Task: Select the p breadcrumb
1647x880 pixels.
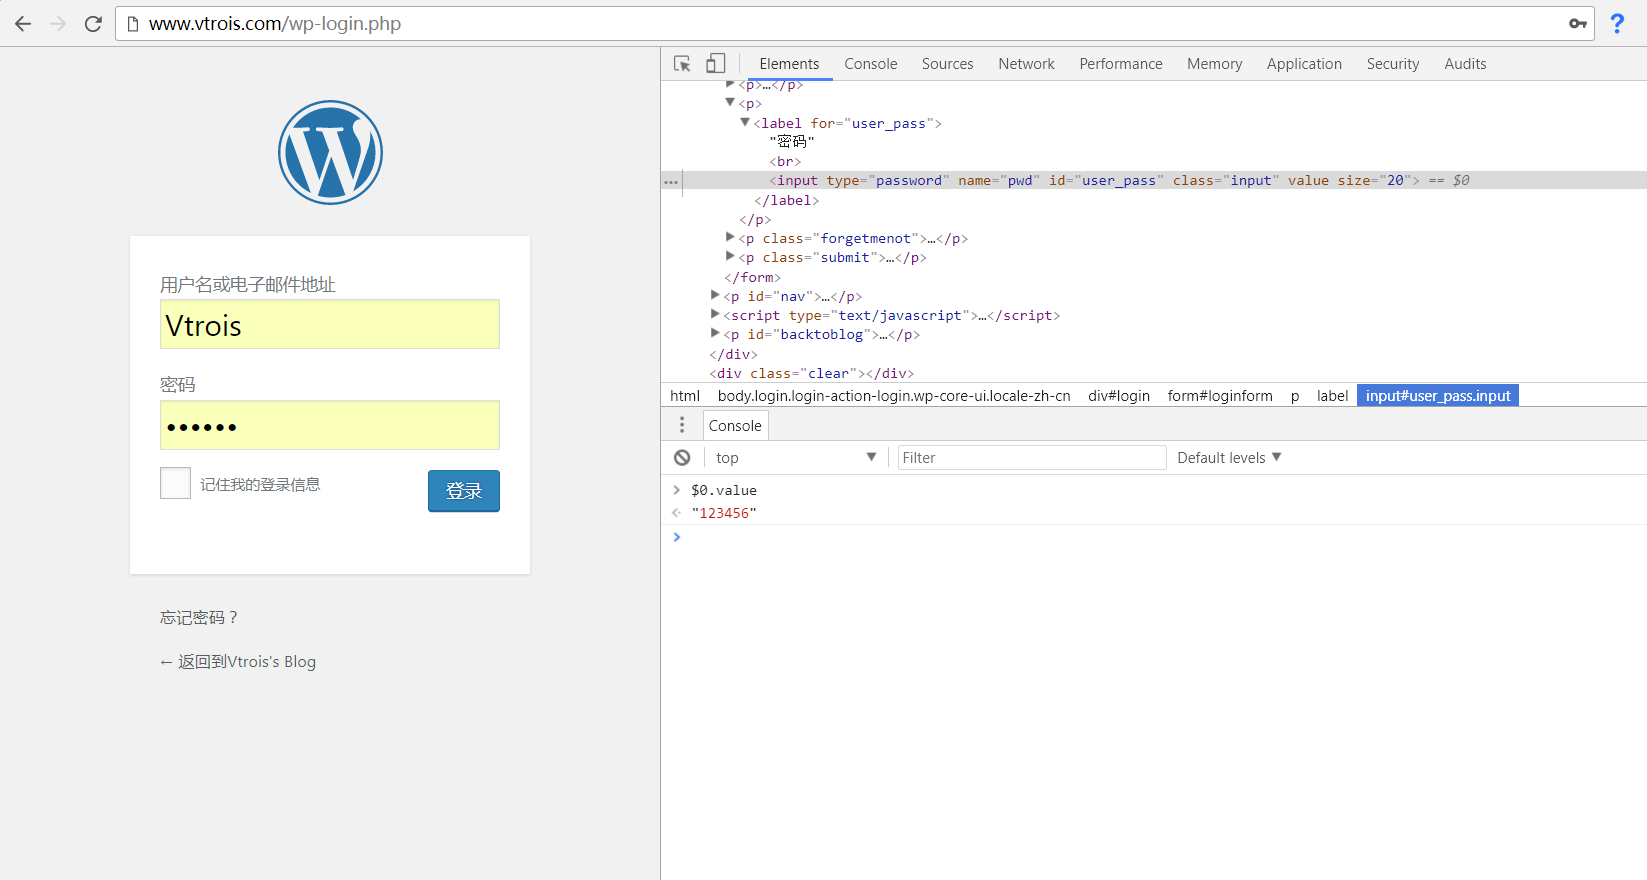Action: [1295, 396]
